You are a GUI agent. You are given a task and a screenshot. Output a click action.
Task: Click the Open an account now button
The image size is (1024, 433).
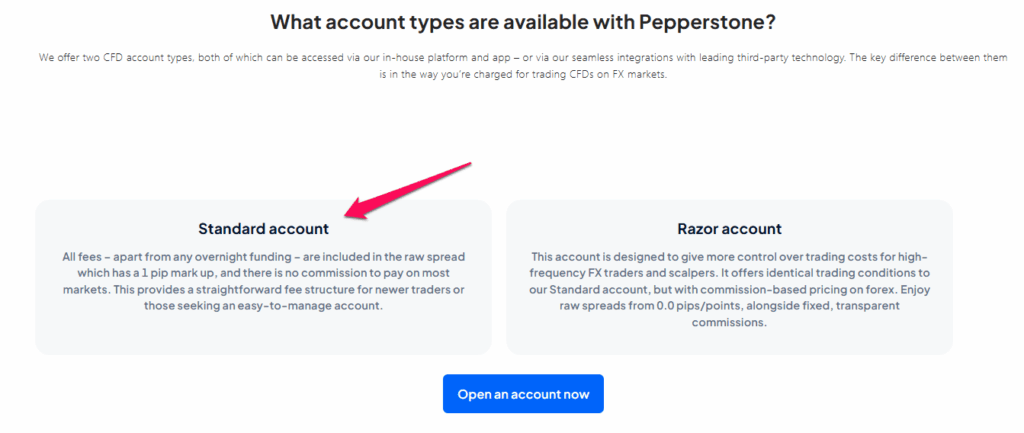(x=523, y=394)
